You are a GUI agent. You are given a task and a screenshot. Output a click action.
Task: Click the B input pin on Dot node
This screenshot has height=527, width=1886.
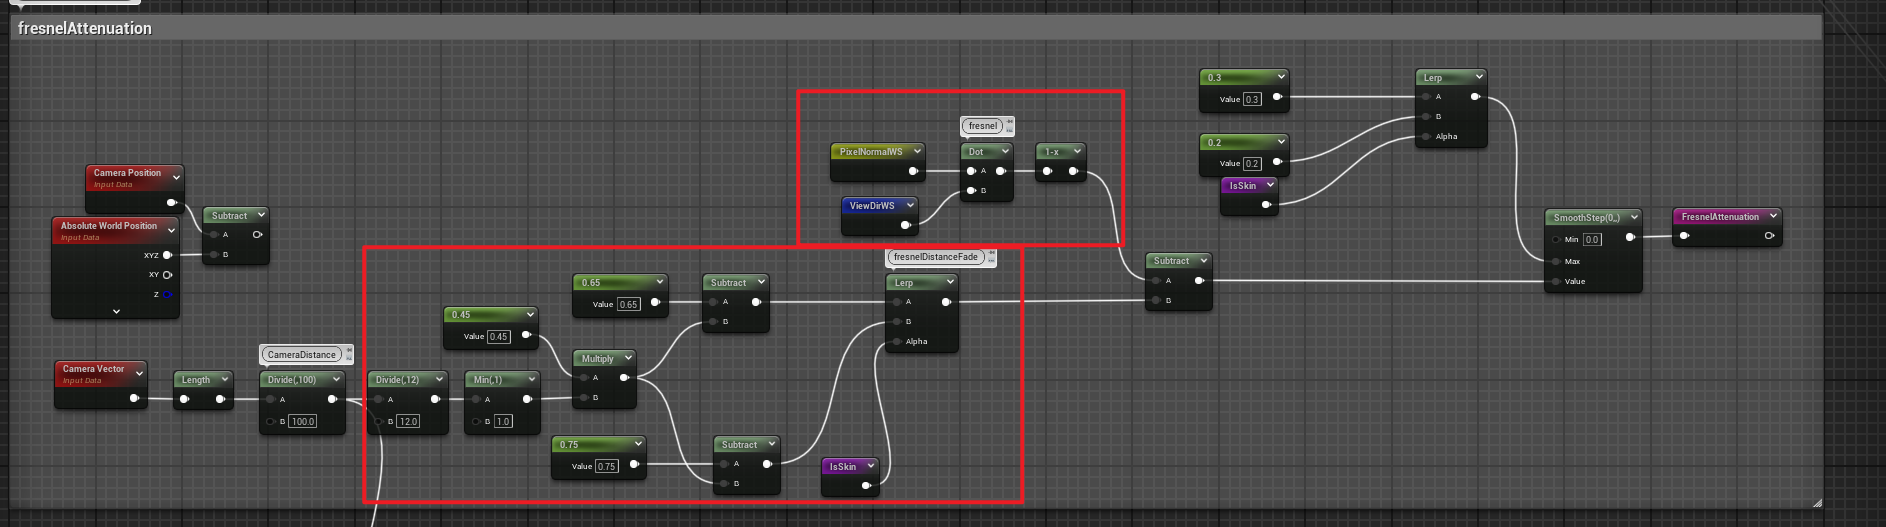[x=970, y=190]
